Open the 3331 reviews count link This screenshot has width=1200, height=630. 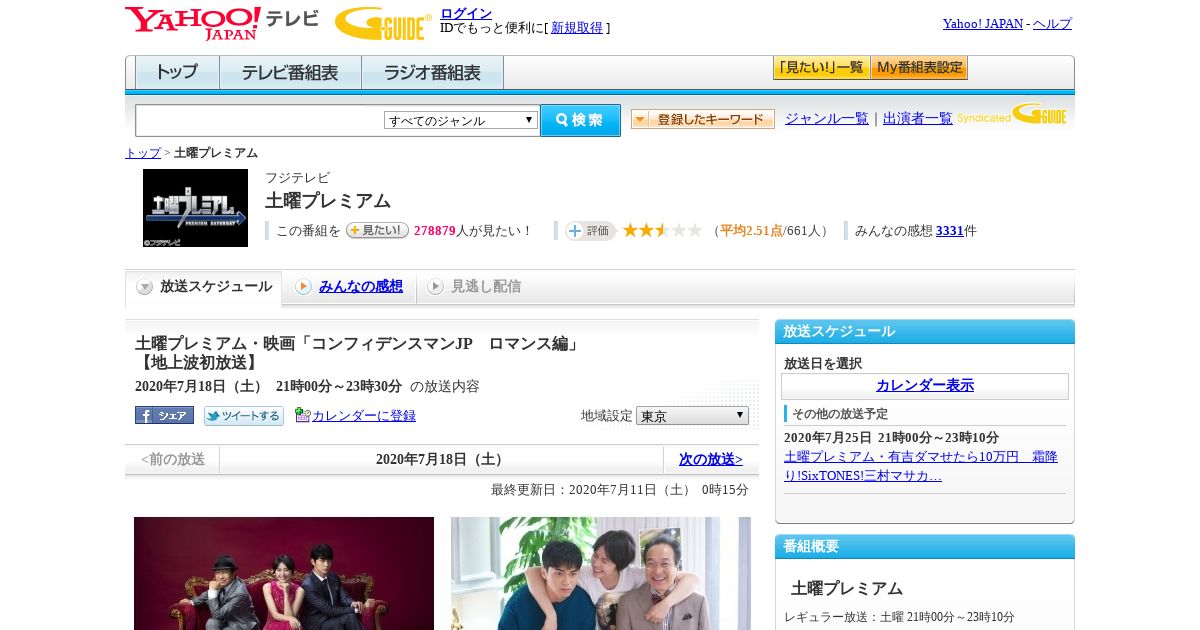(x=950, y=231)
